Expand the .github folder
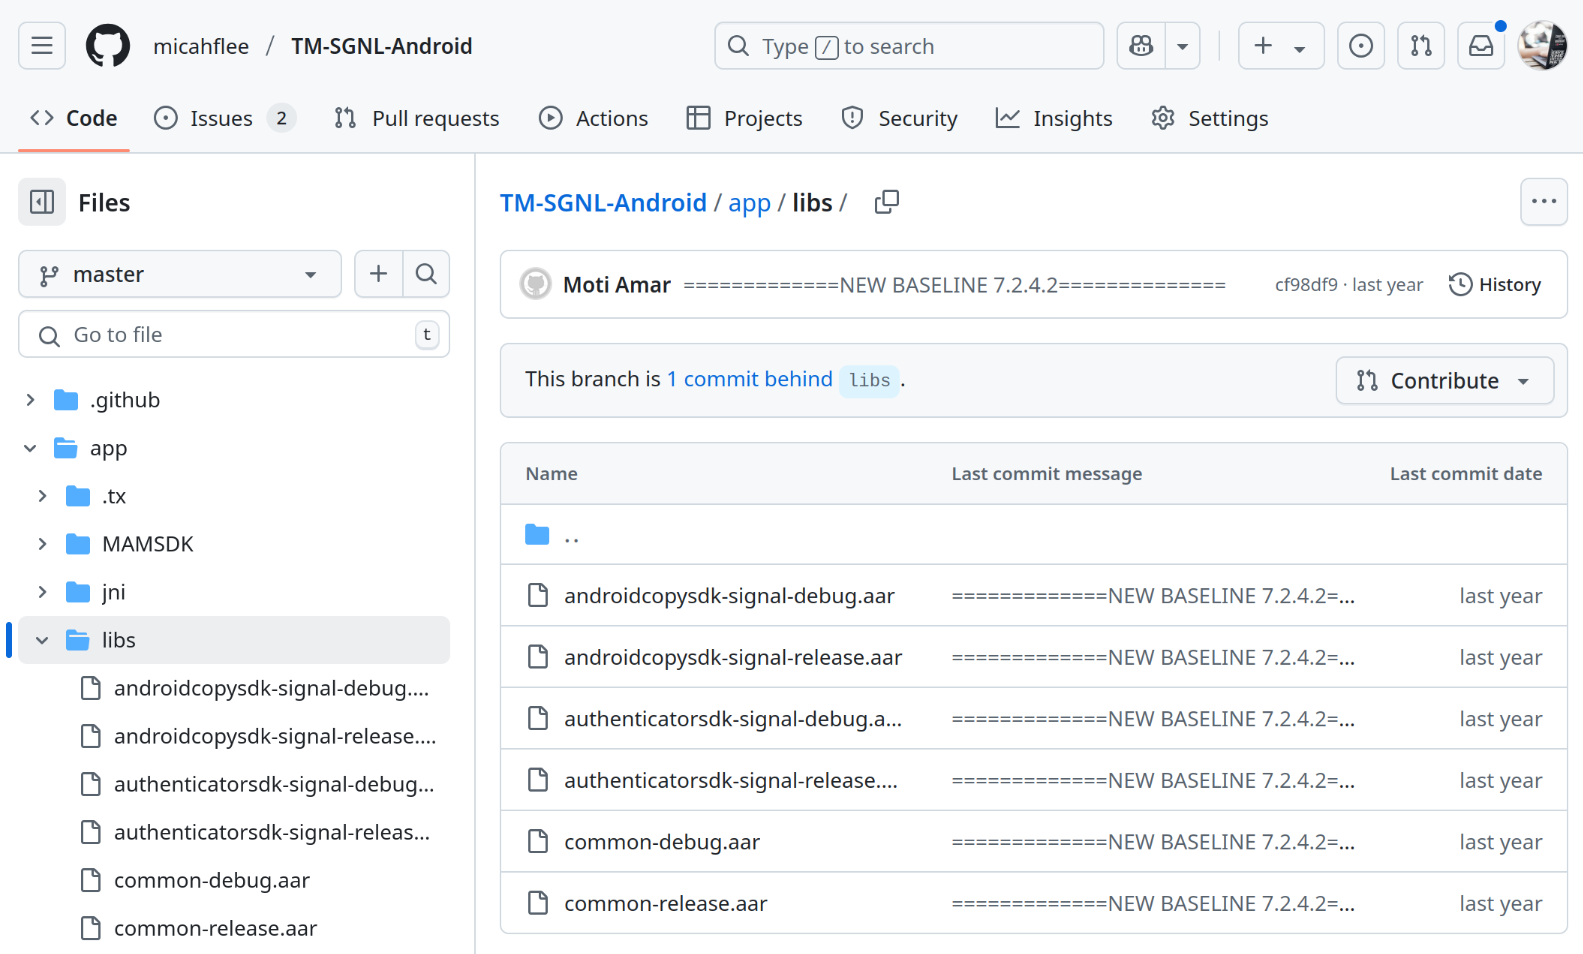This screenshot has width=1583, height=954. (x=30, y=400)
